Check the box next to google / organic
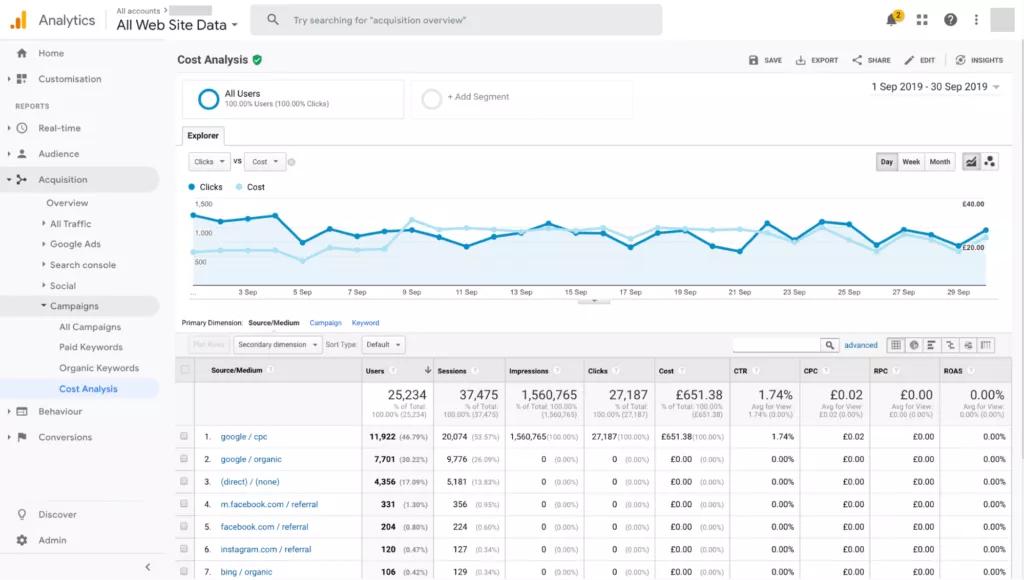This screenshot has height=580, width=1024. pos(184,460)
